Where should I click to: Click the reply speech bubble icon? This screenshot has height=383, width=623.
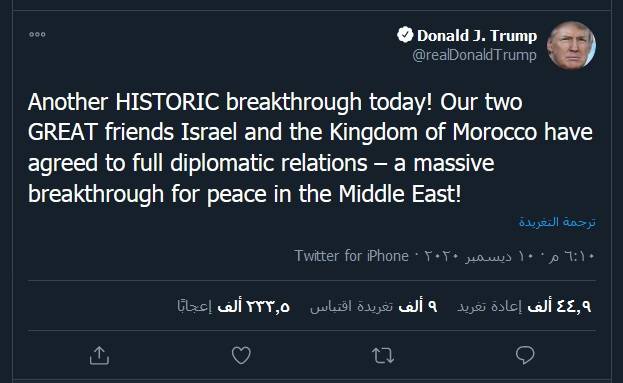(x=525, y=355)
